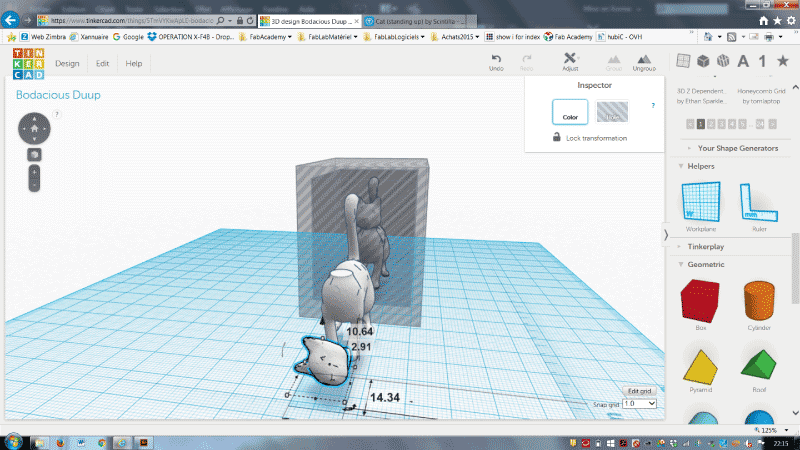Zoom out with the minus button
The image size is (800, 450).
click(34, 185)
